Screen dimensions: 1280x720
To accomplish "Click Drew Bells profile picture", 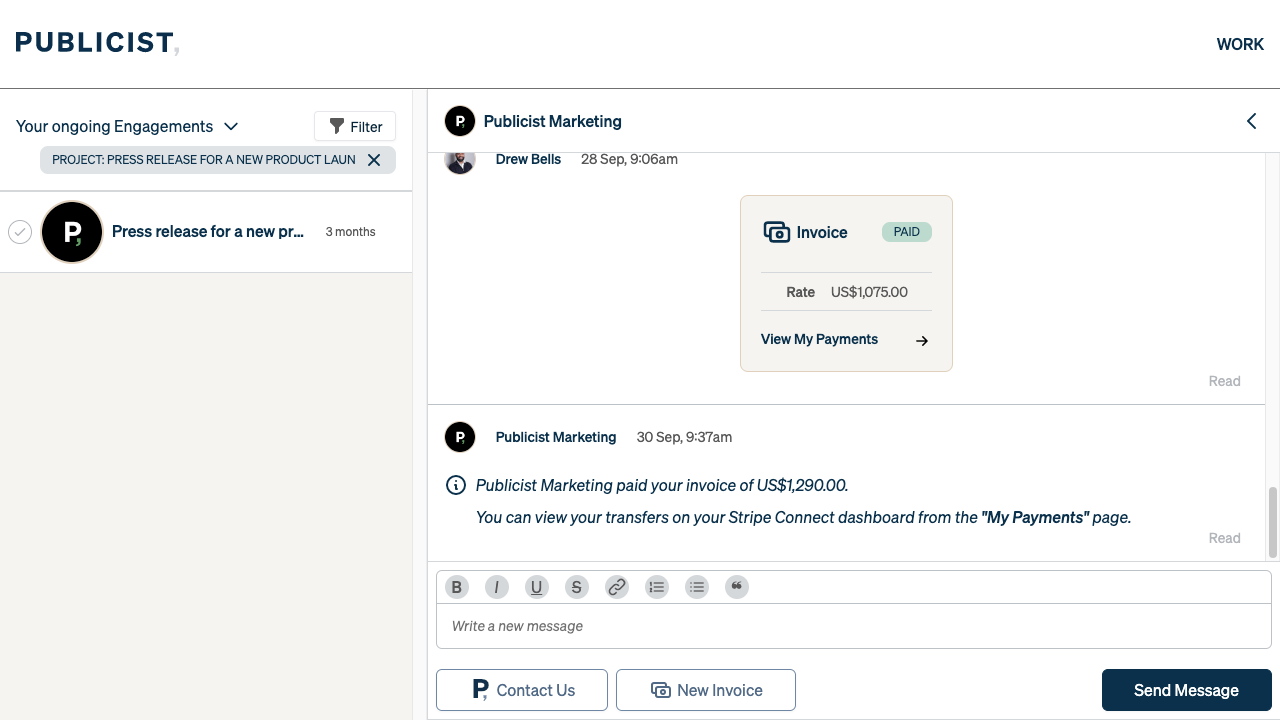I will point(460,161).
